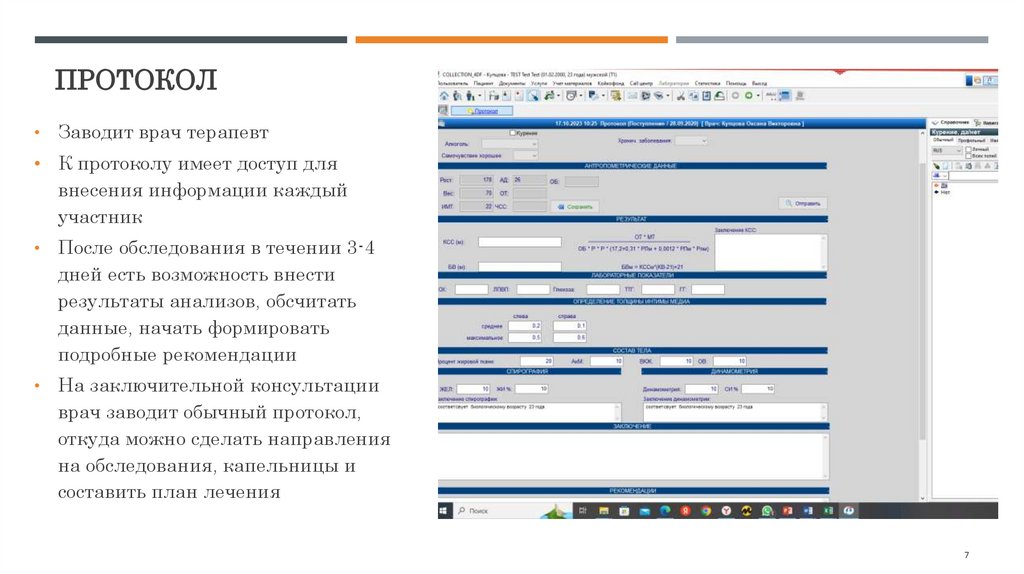Click the envelope mail icon in toolbar
Screen dimensions: 1024x574
[x=633, y=95]
